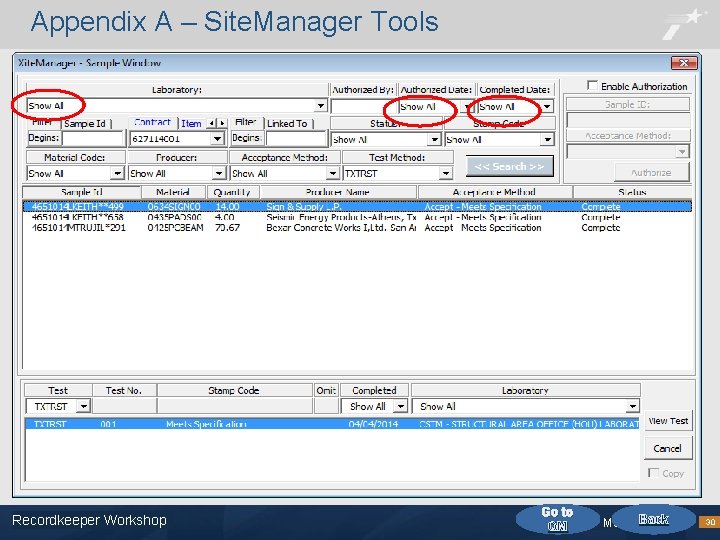This screenshot has width=720, height=540.
Task: Expand the Material Code dropdown
Action: 118,174
